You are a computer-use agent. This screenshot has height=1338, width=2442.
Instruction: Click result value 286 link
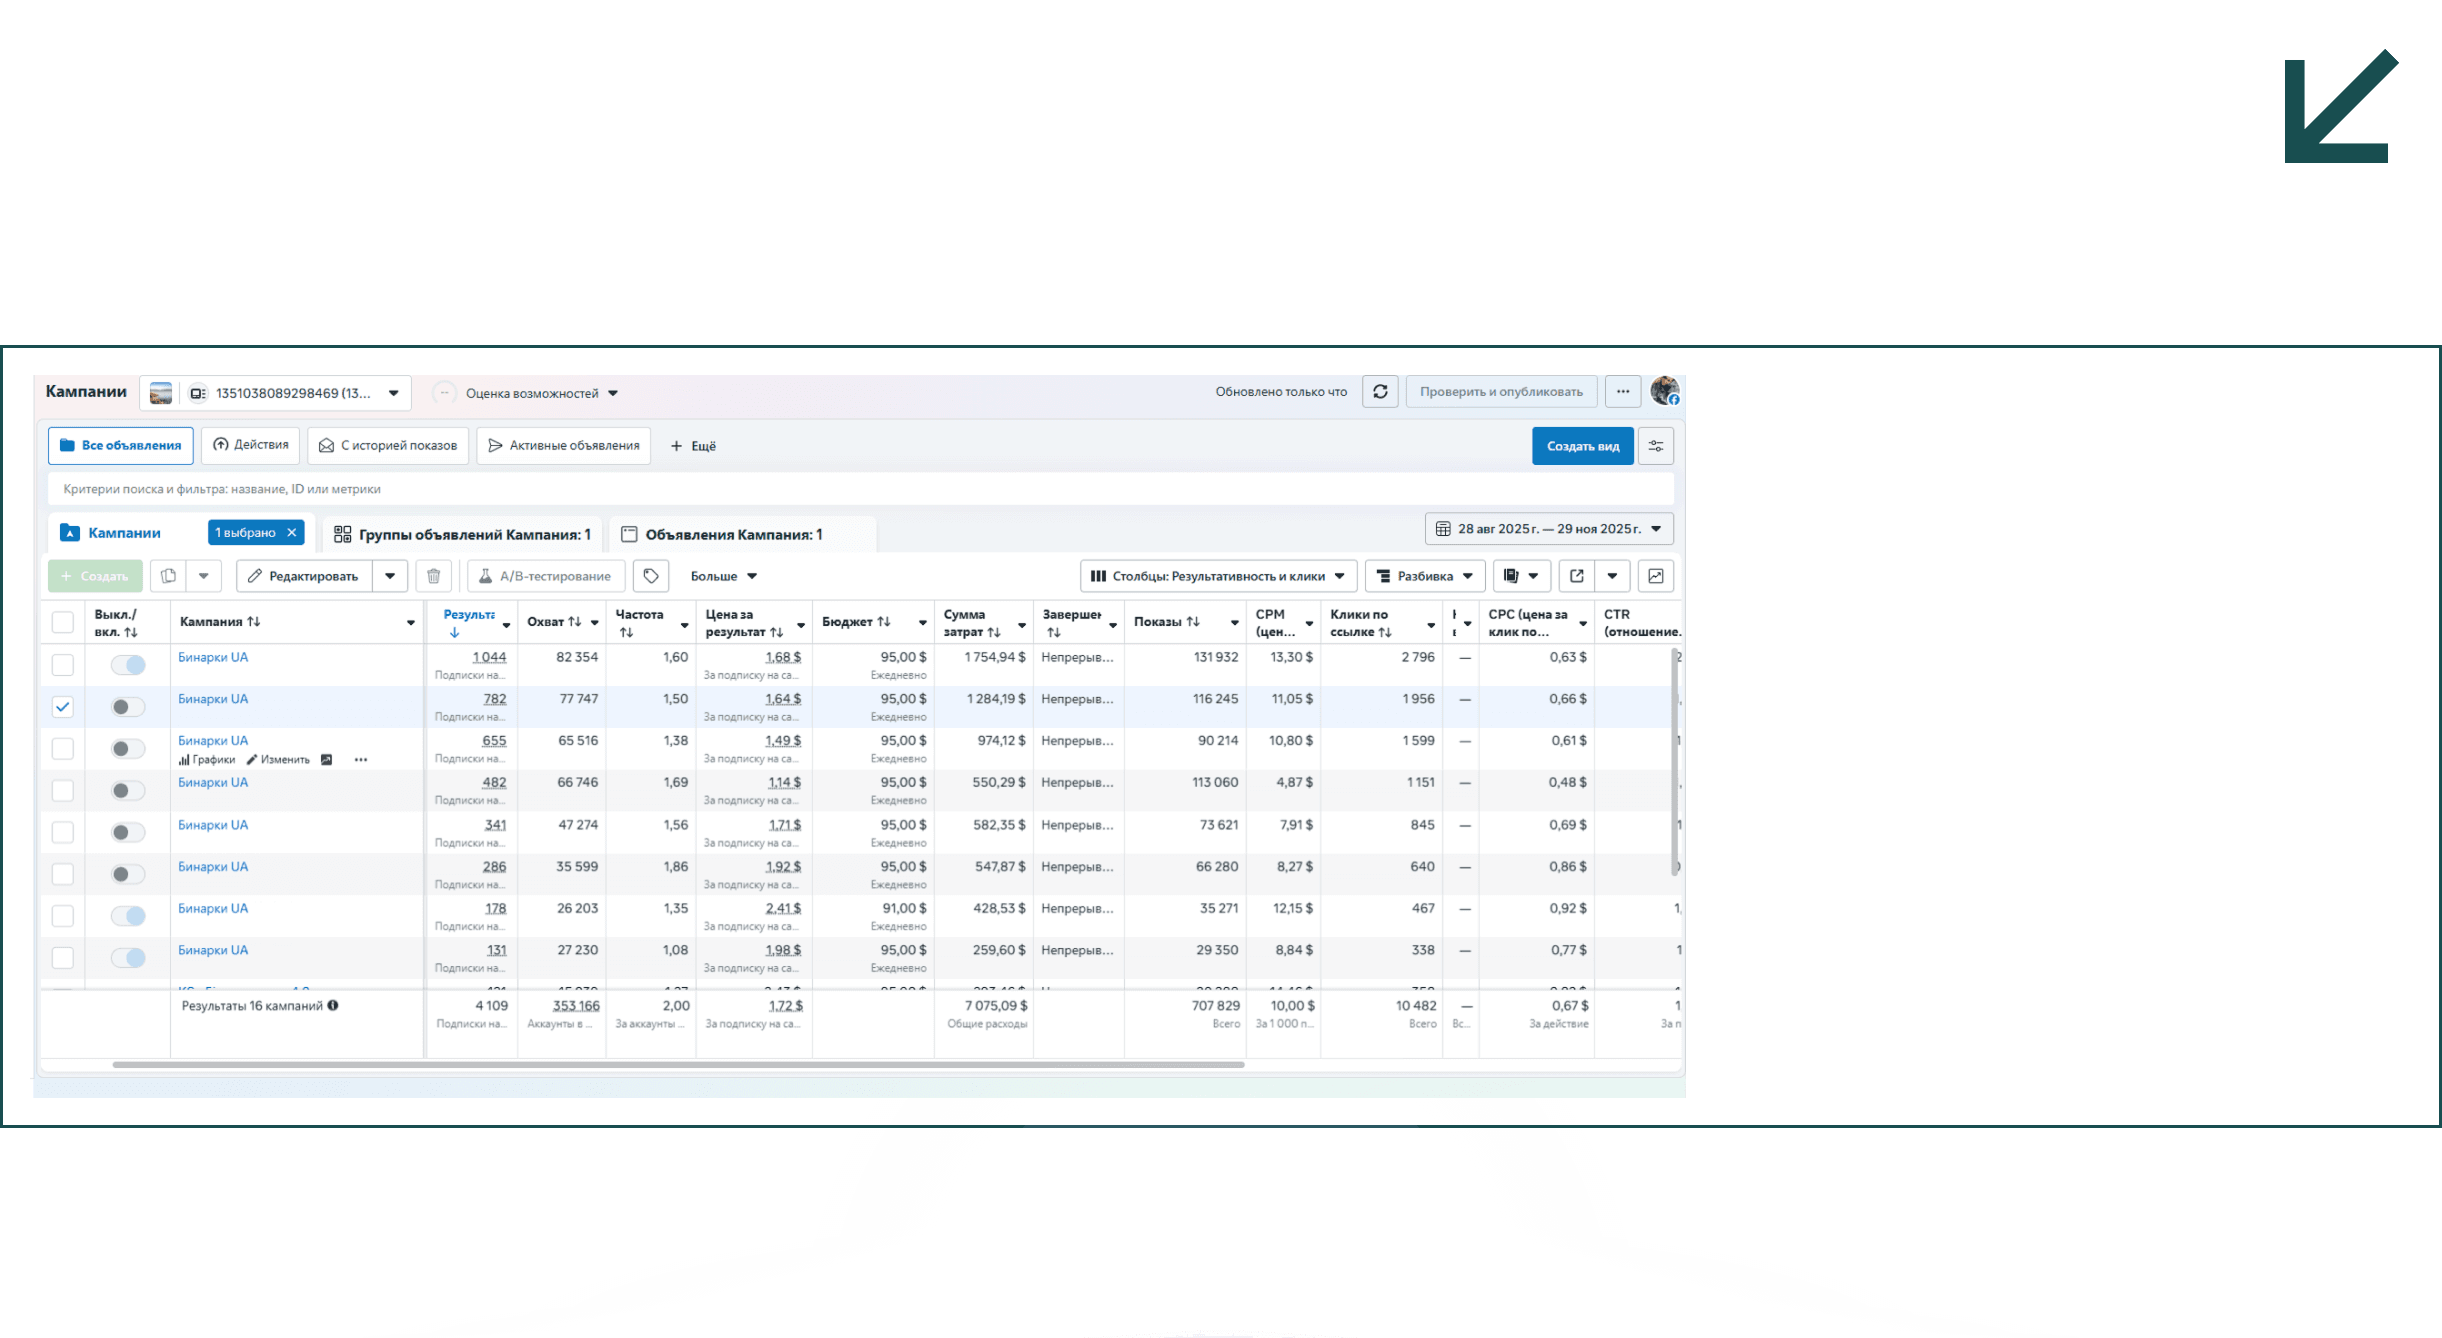(x=495, y=867)
